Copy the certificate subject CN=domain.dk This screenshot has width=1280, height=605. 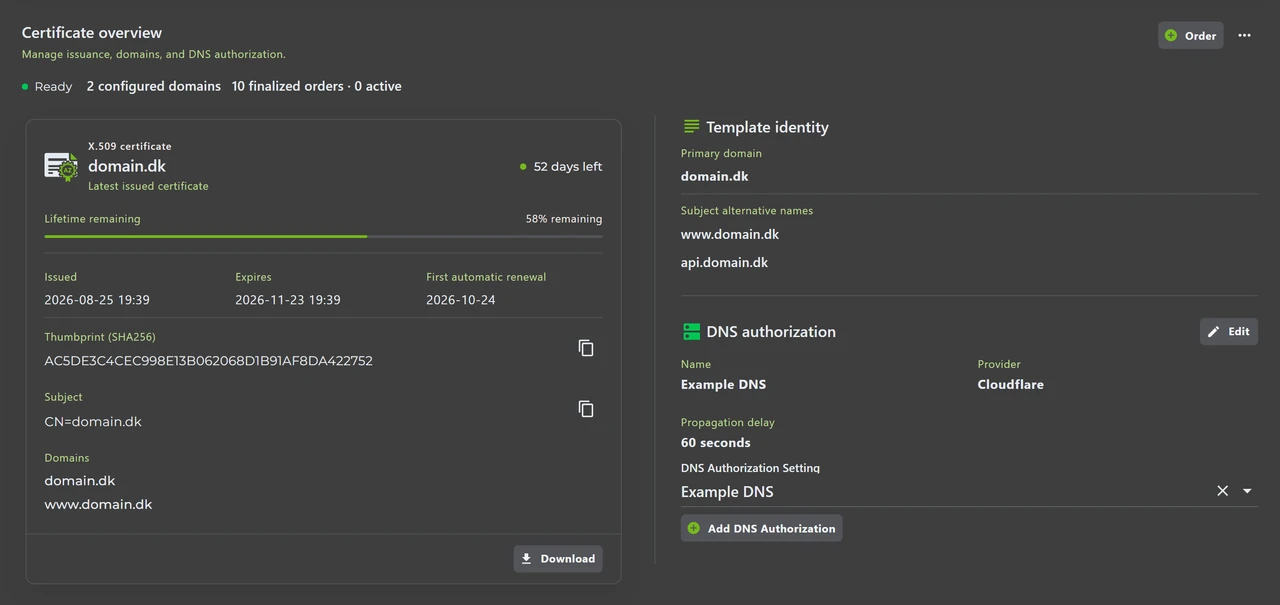pyautogui.click(x=586, y=409)
